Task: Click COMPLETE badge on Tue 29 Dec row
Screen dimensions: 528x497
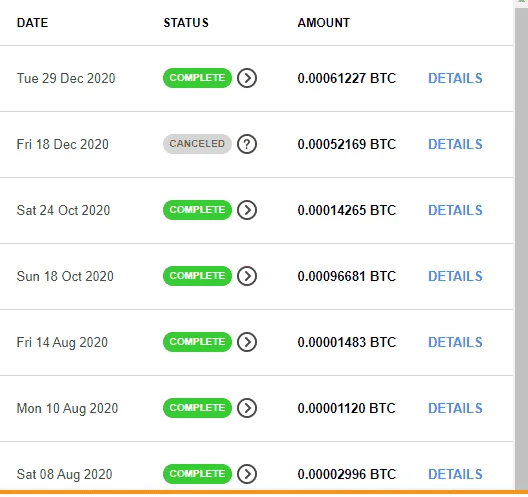Action: coord(197,78)
